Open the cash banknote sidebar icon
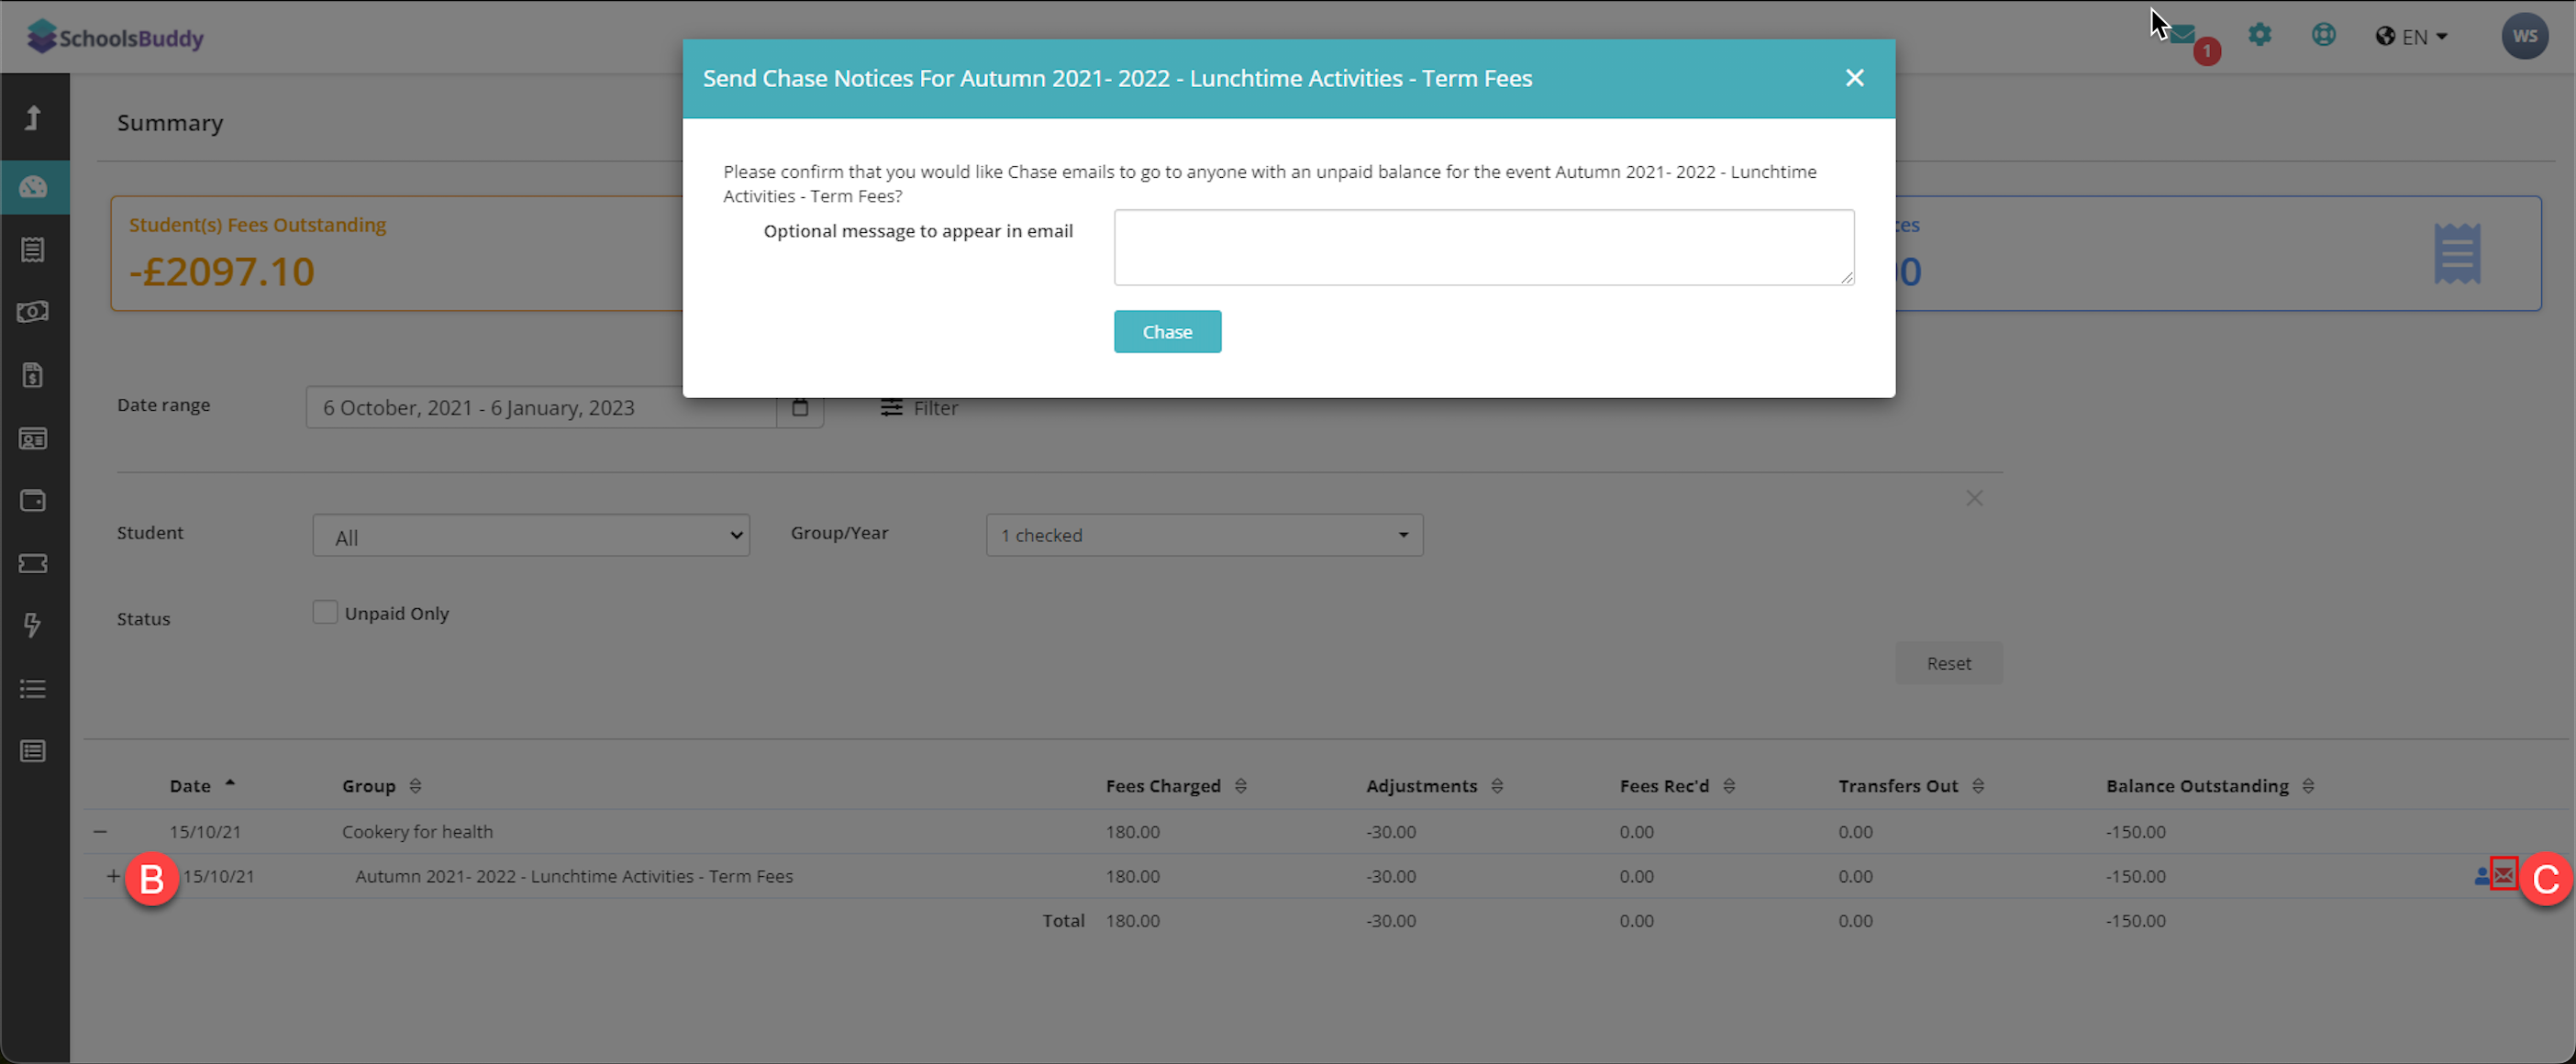The width and height of the screenshot is (2576, 1064). tap(33, 312)
